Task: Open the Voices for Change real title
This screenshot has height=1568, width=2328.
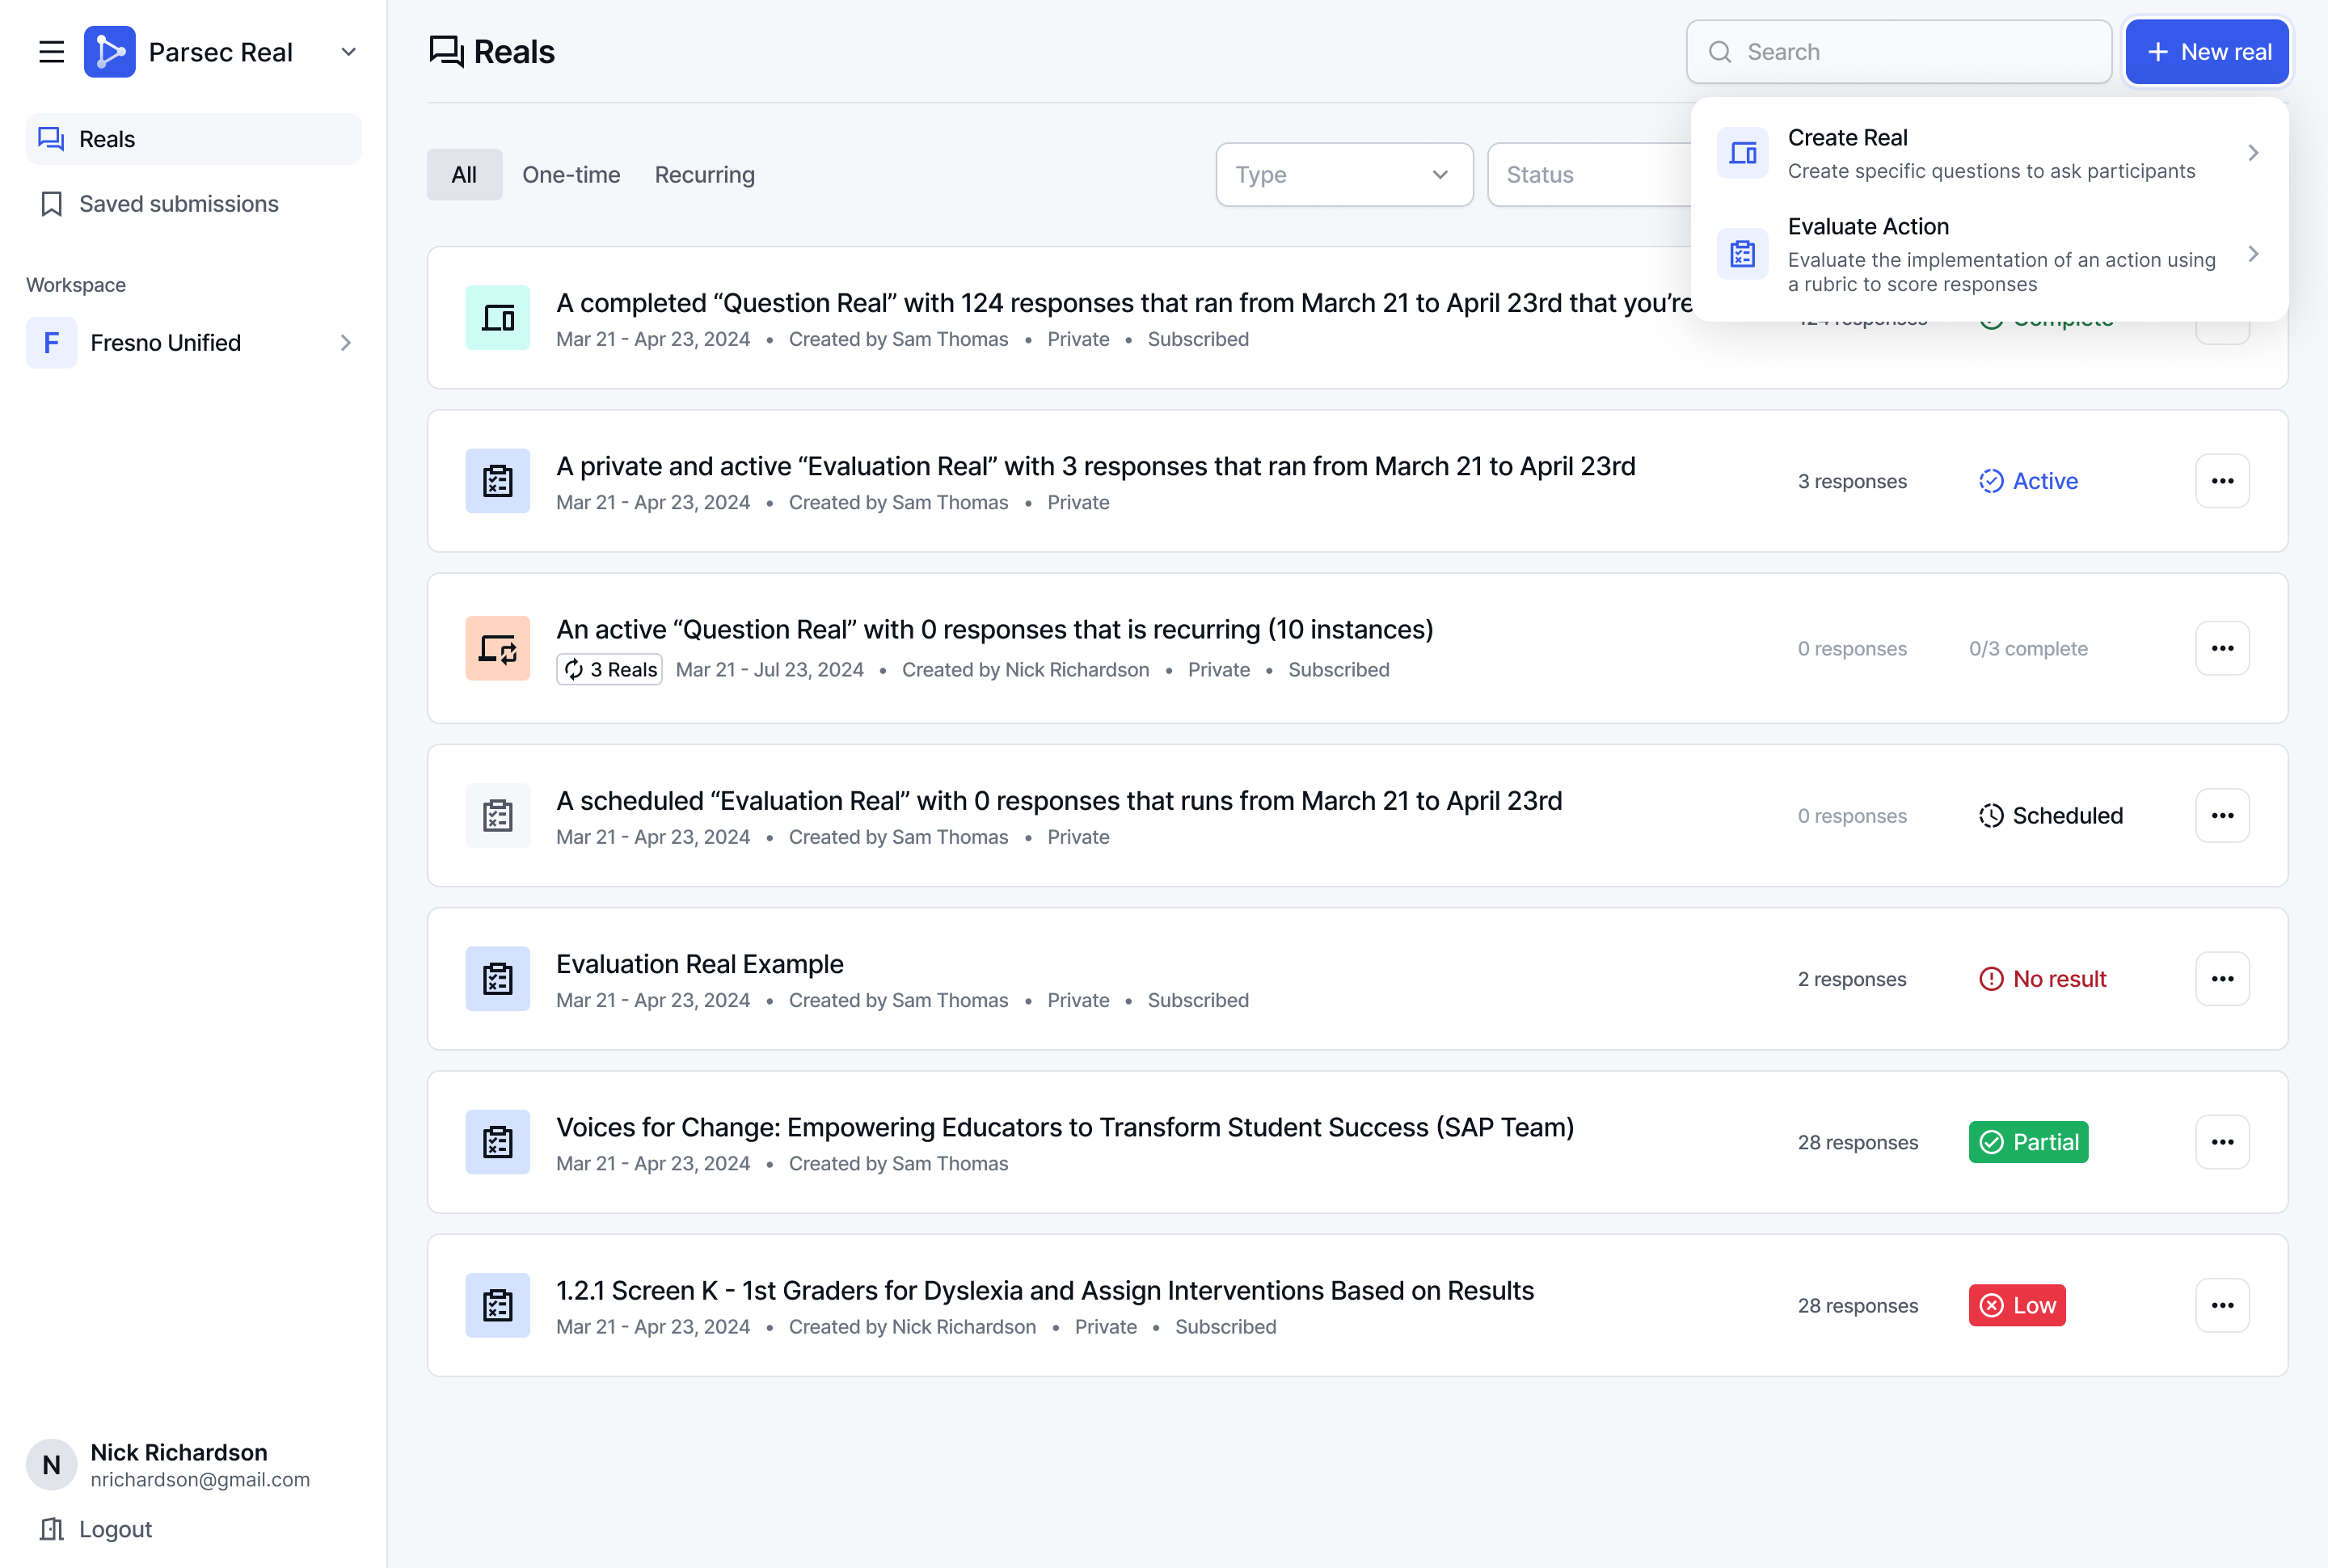Action: [1064, 1127]
